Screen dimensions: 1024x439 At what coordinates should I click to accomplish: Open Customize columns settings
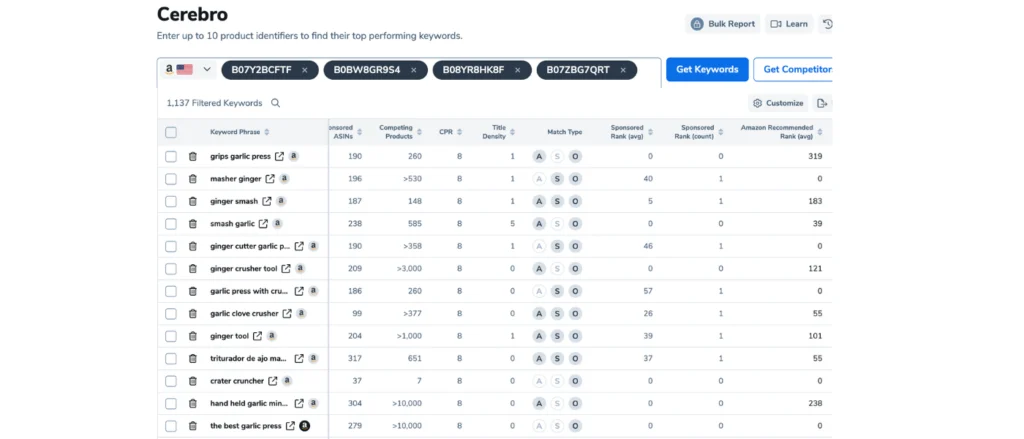click(778, 103)
